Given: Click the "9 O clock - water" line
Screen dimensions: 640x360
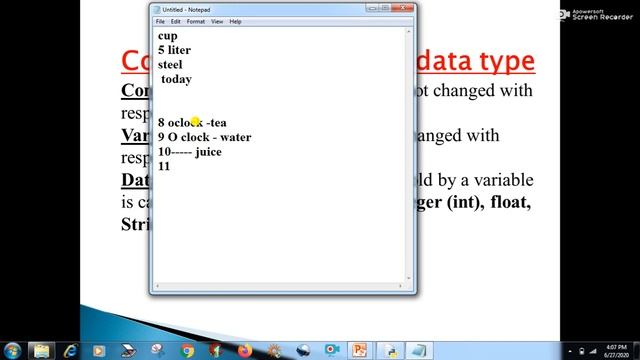Looking at the screenshot, I should pyautogui.click(x=204, y=137).
